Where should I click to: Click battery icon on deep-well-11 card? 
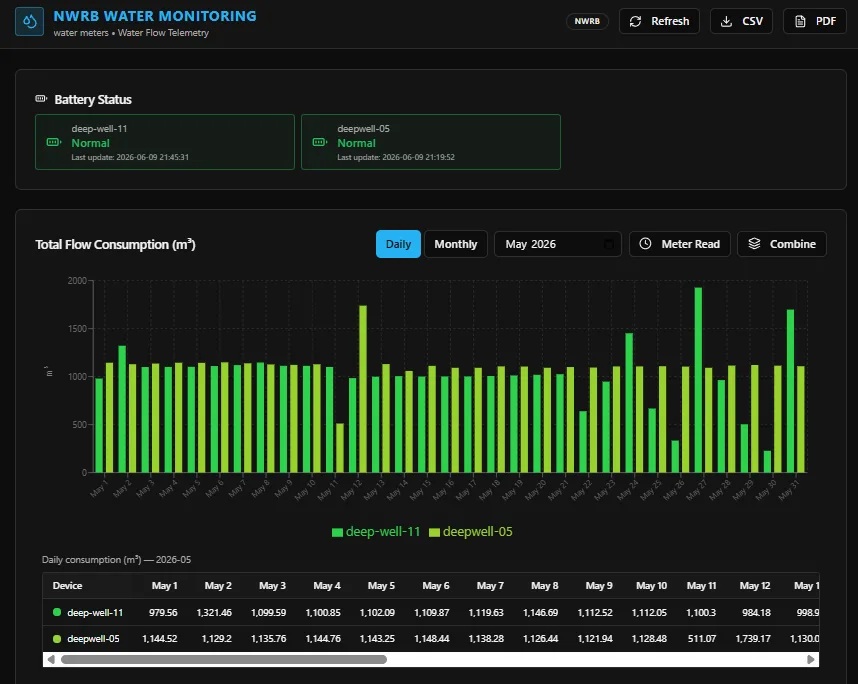pos(54,142)
